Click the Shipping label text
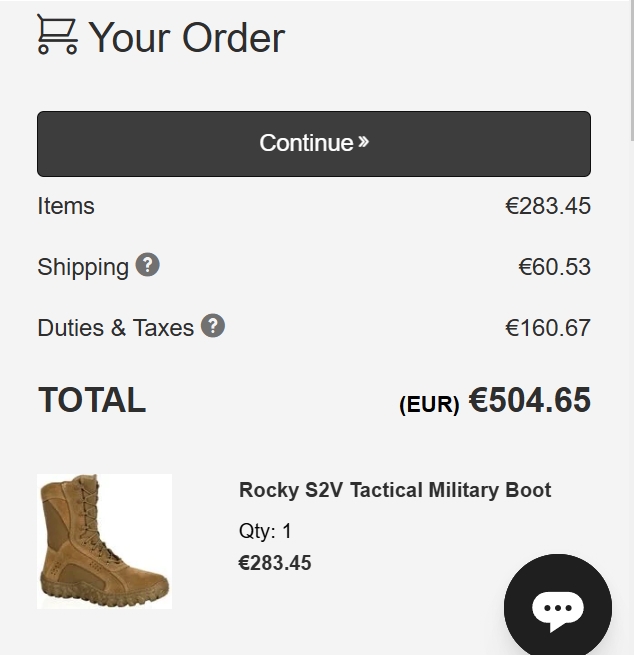 [x=83, y=267]
